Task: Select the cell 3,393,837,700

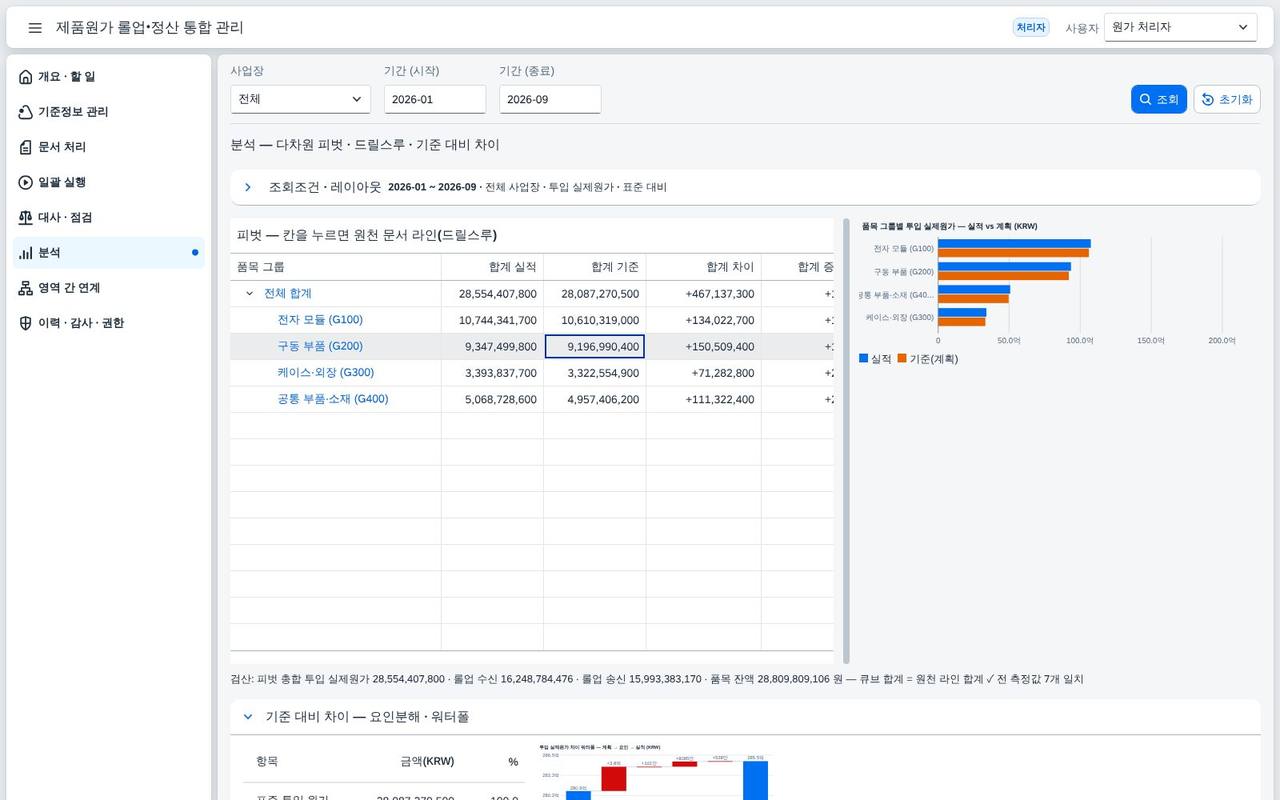Action: (492, 373)
